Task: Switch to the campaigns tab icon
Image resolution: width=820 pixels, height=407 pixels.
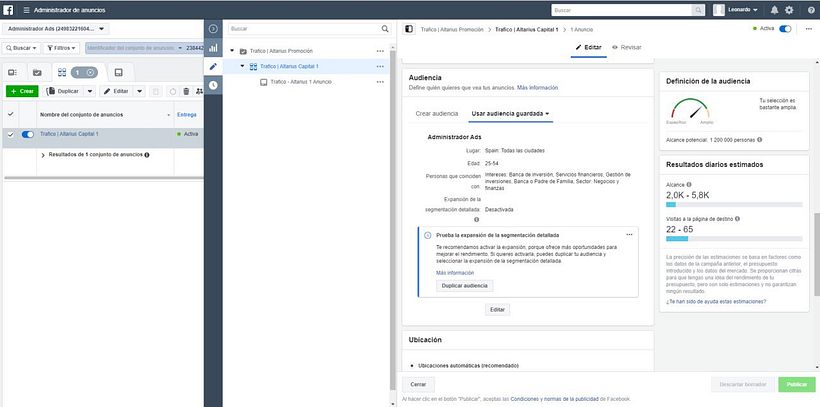Action: [37, 72]
